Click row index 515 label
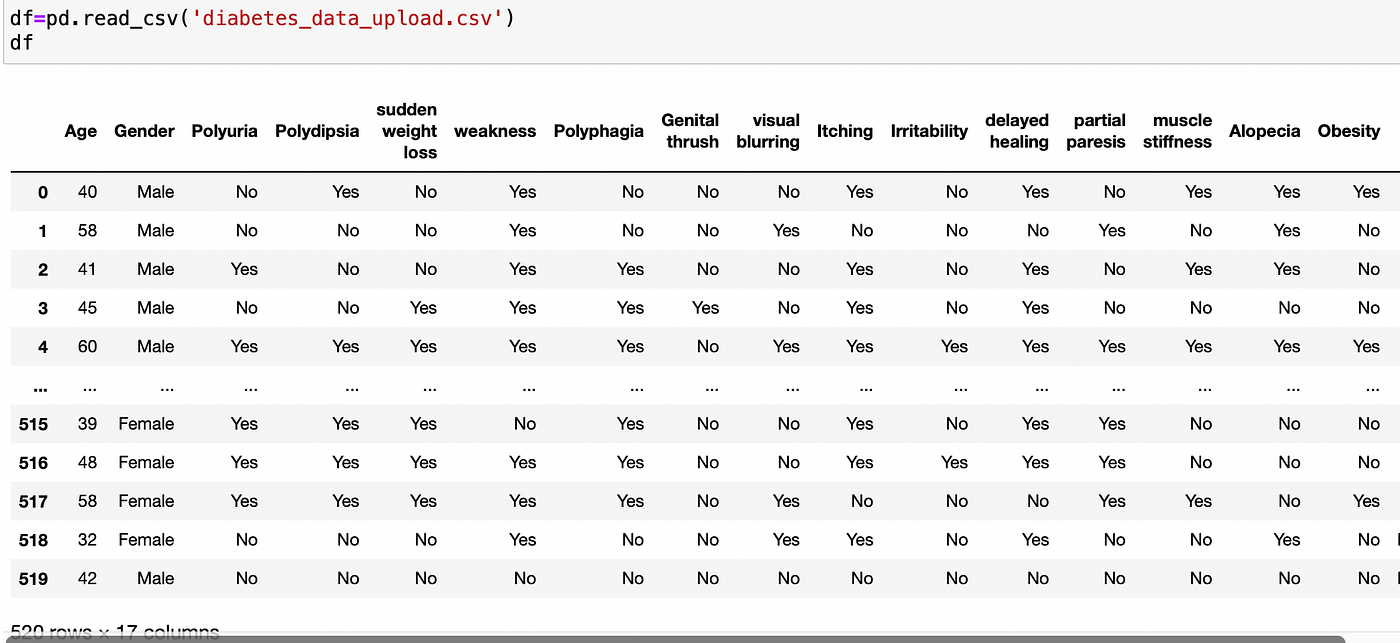 click(x=33, y=424)
